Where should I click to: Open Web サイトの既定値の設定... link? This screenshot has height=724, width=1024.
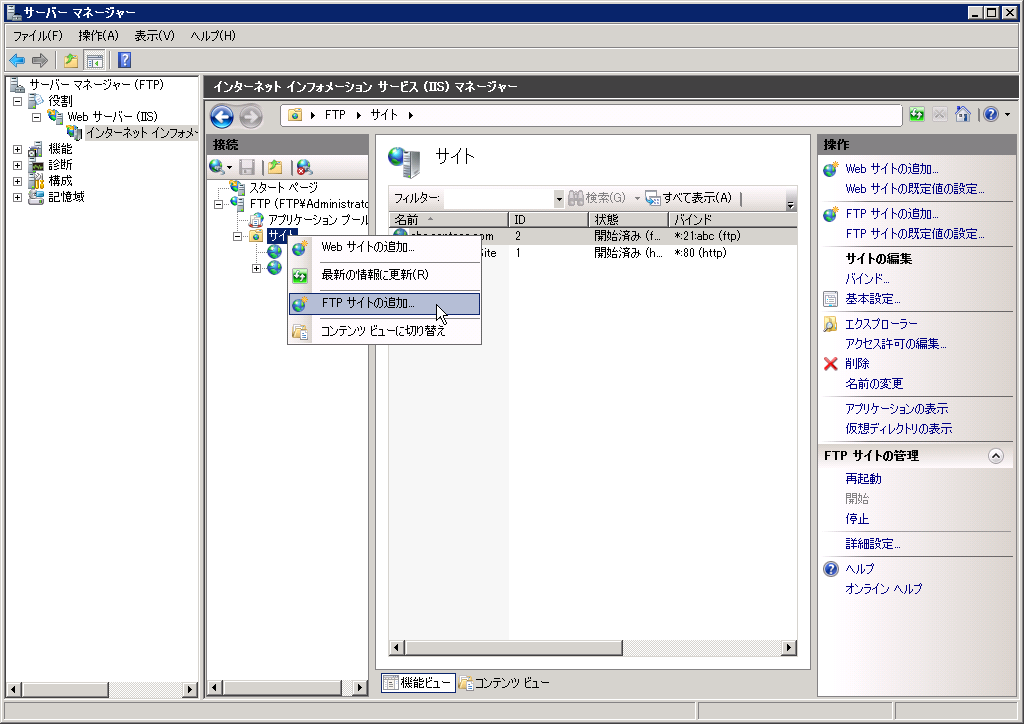914,189
